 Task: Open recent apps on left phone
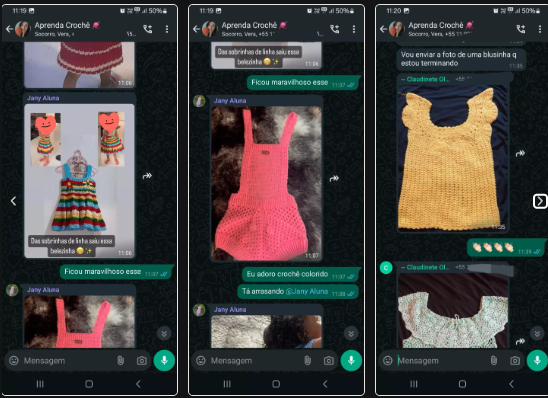tap(40, 384)
